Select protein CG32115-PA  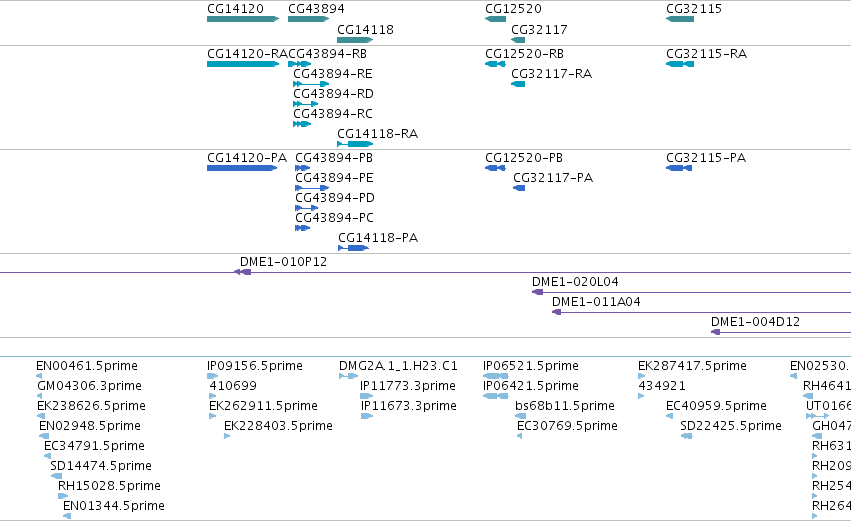(x=679, y=168)
